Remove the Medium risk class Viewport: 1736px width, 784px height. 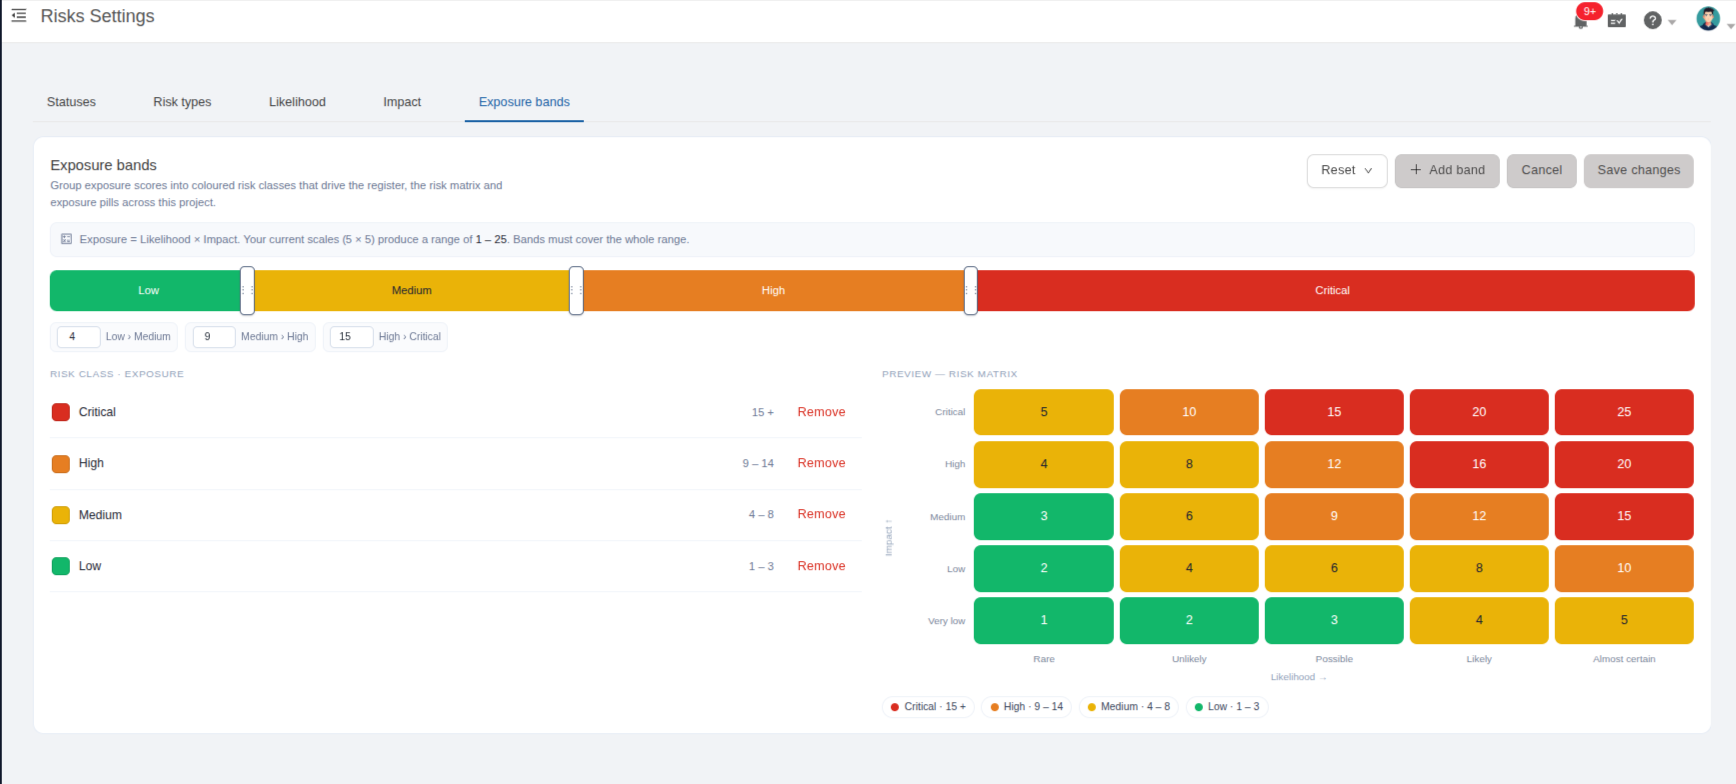tap(821, 514)
